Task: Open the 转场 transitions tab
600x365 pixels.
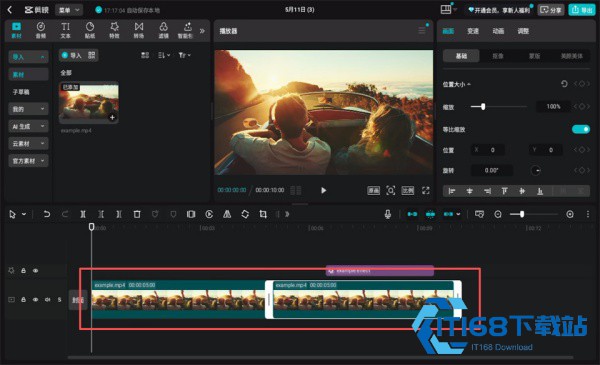Action: pyautogui.click(x=139, y=30)
